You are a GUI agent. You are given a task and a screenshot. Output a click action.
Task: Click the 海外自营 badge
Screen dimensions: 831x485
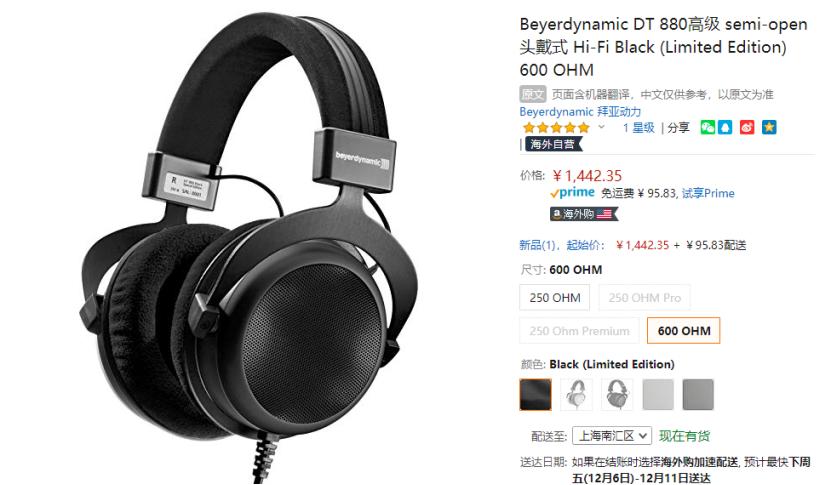click(x=553, y=144)
